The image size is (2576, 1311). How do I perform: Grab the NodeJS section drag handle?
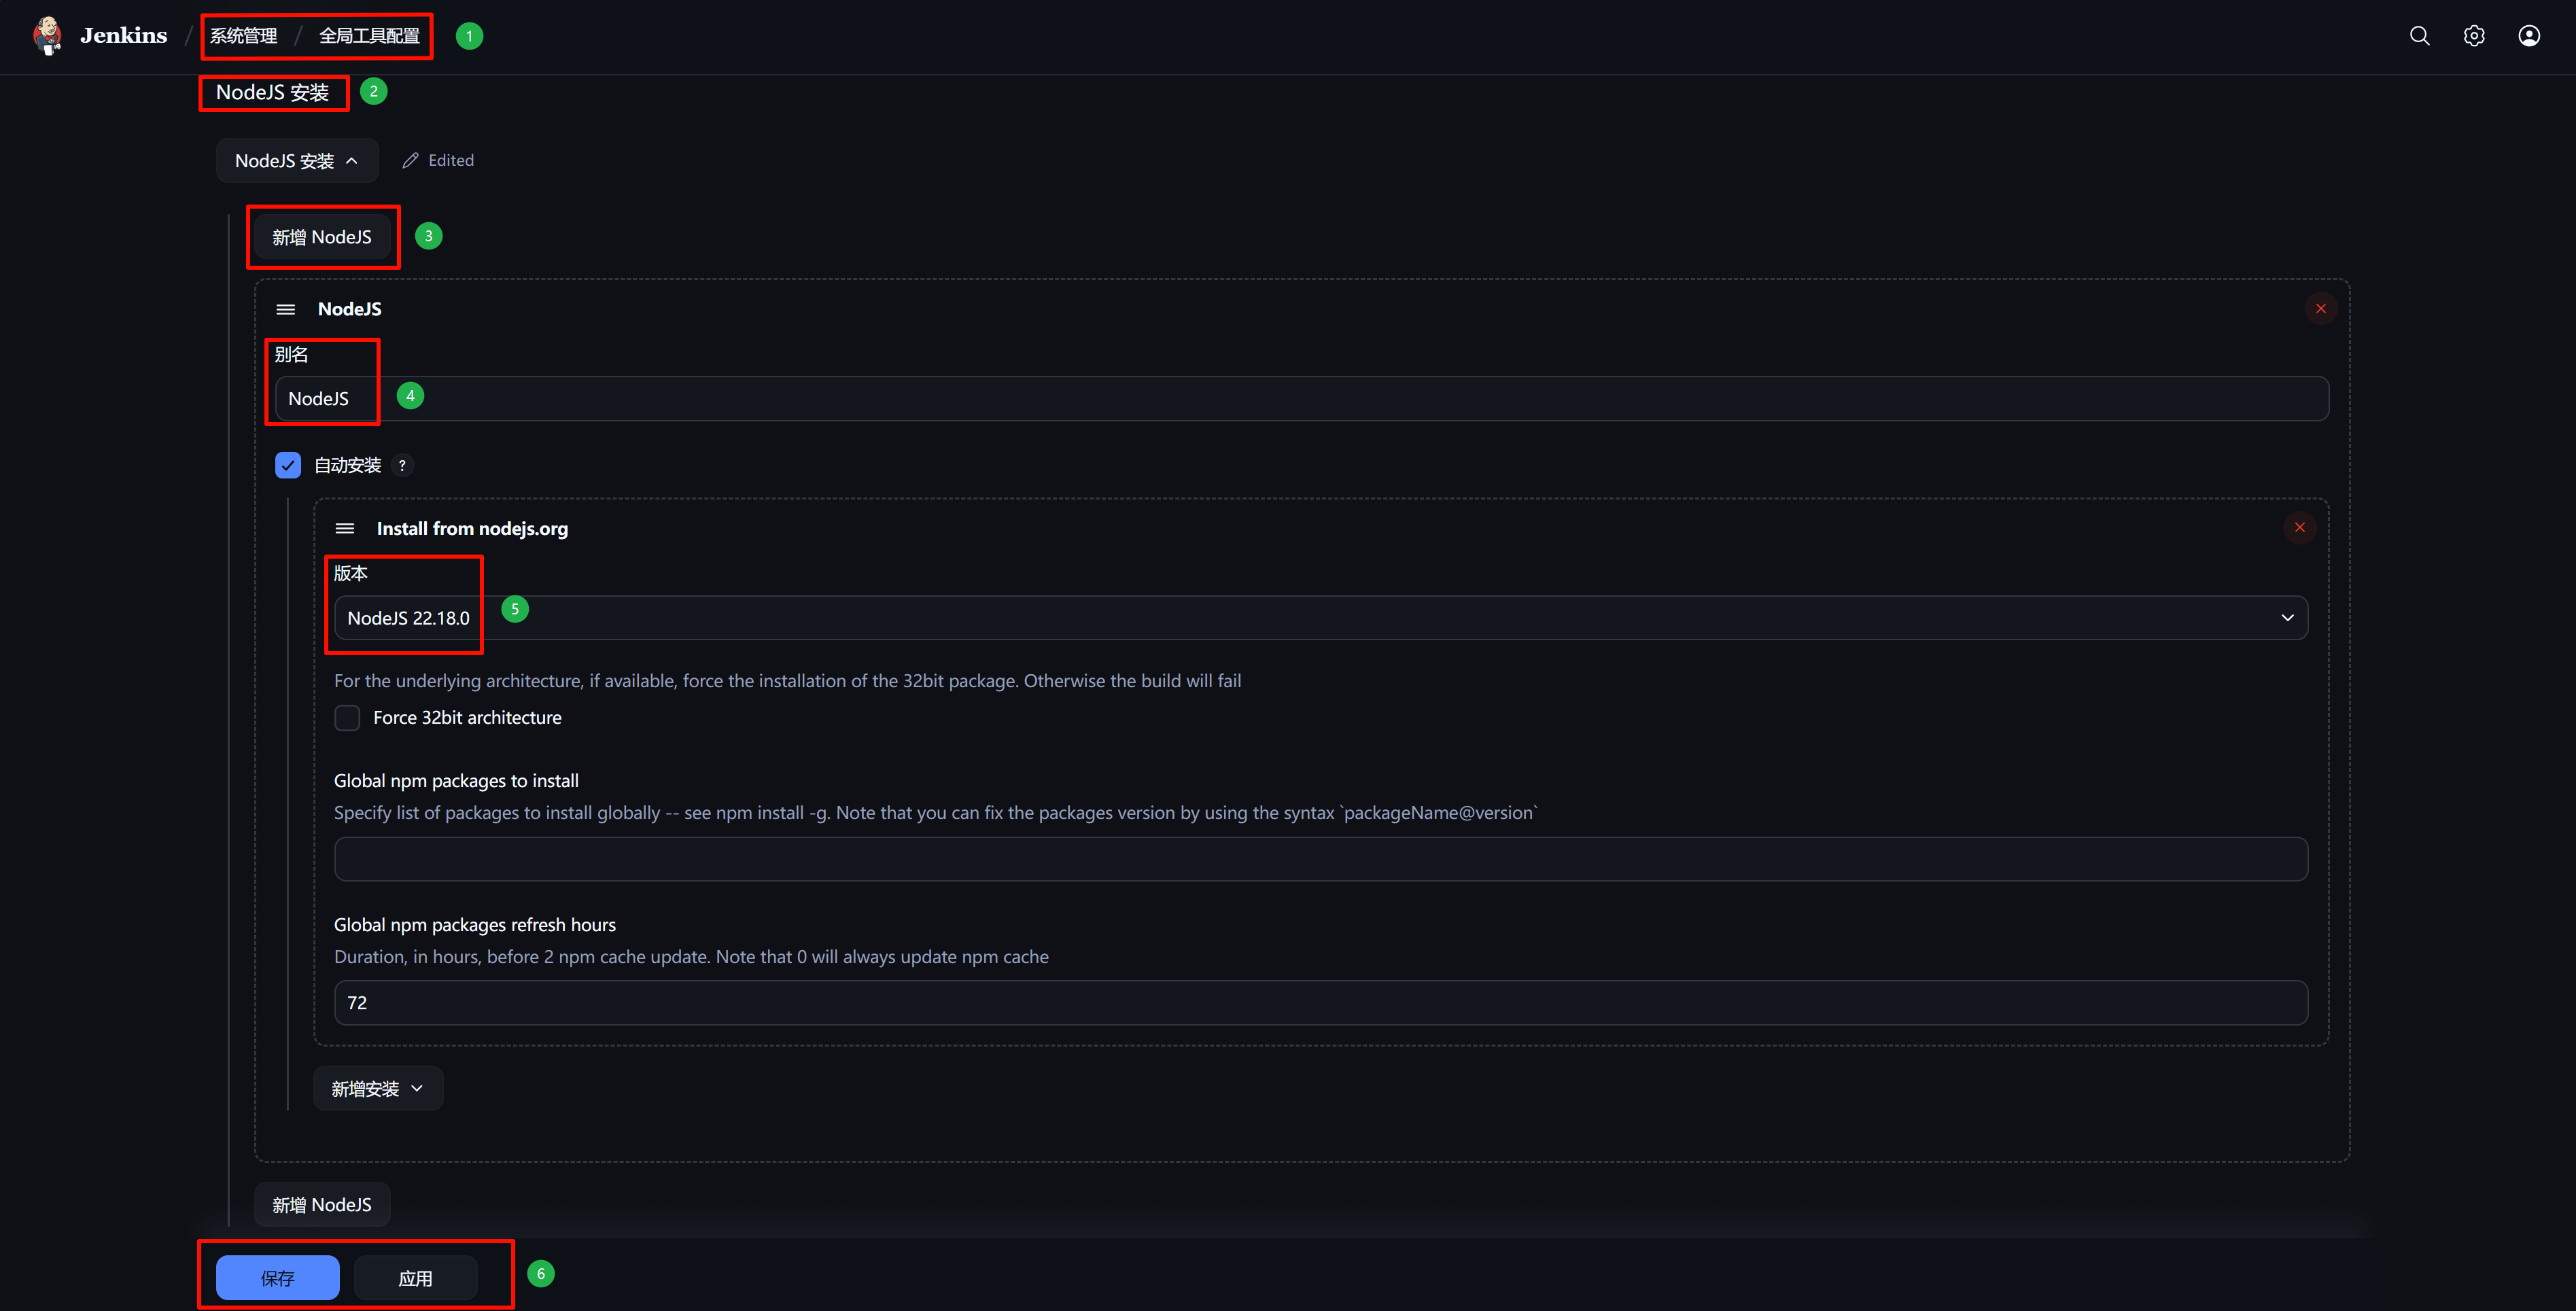point(286,309)
